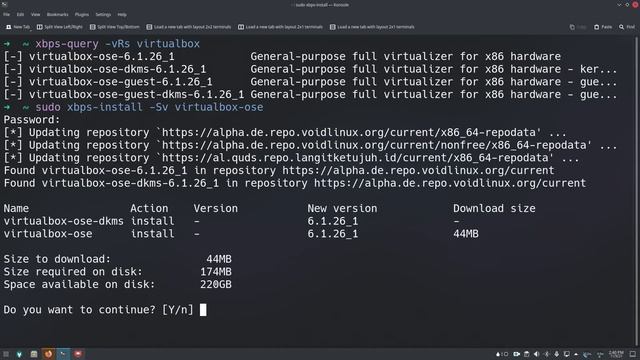640x360 pixels.
Task: Open the Bluetooth icon in system tray
Action: pyautogui.click(x=547, y=354)
